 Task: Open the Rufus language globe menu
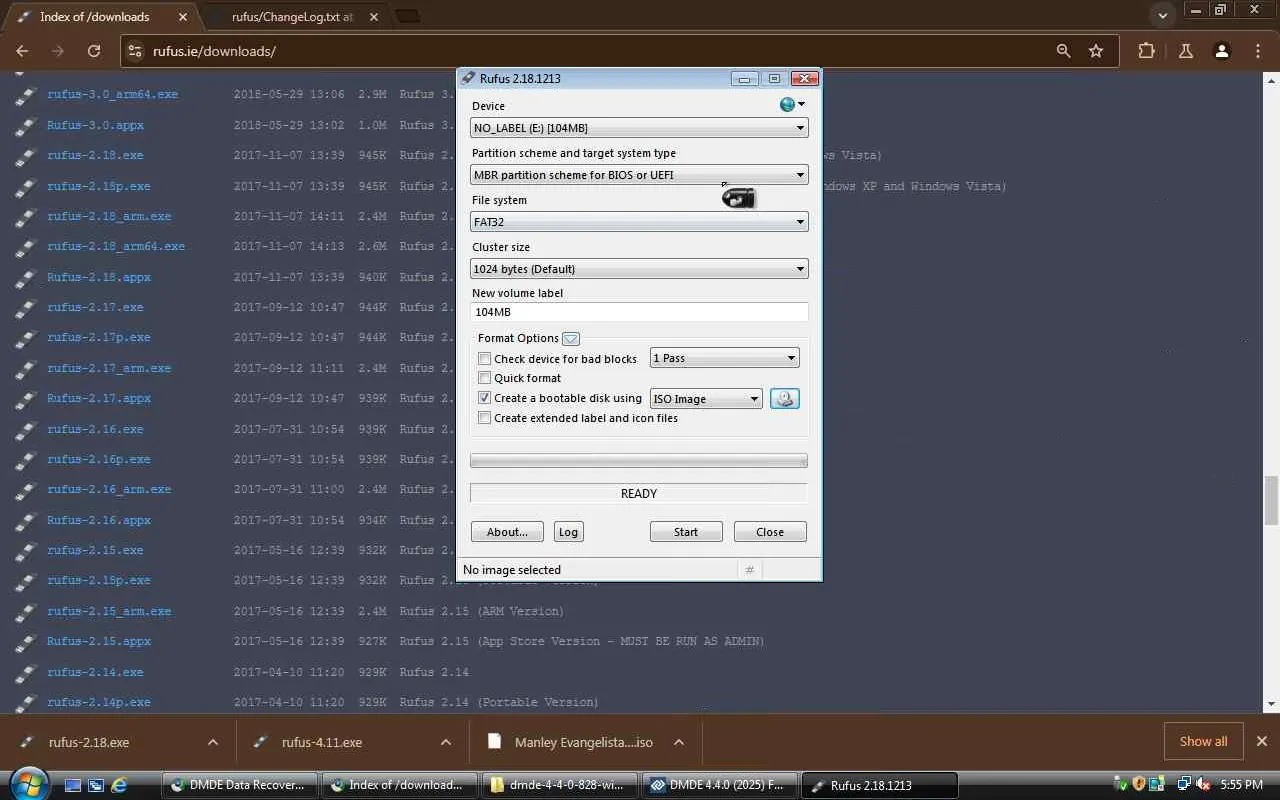coord(792,105)
